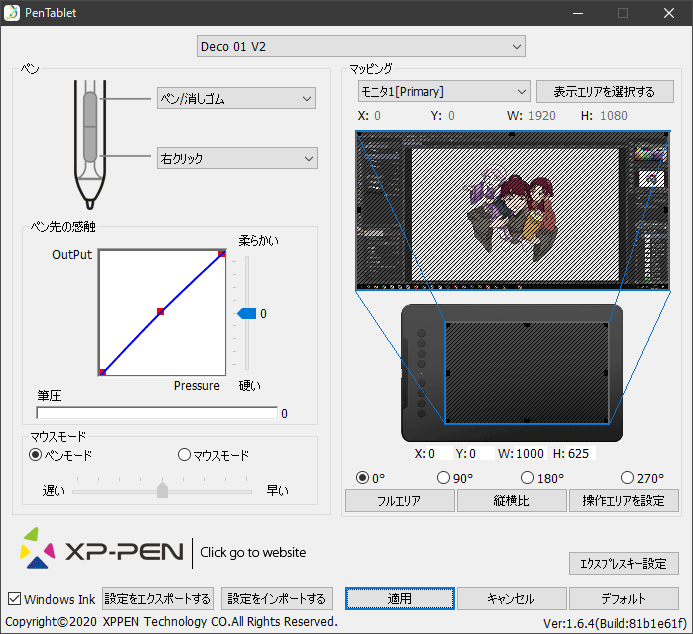Click the 硬い hard label

coord(249,386)
